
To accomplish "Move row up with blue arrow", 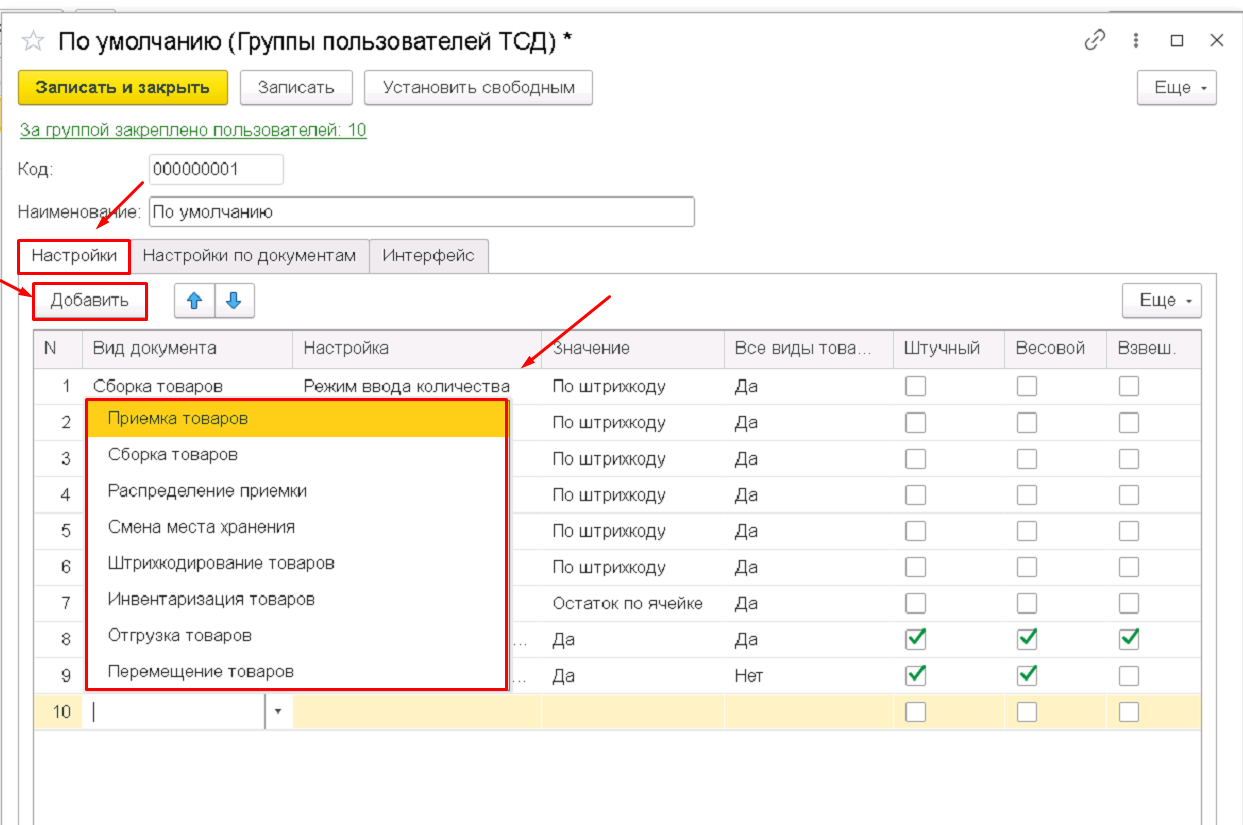I will [x=195, y=300].
